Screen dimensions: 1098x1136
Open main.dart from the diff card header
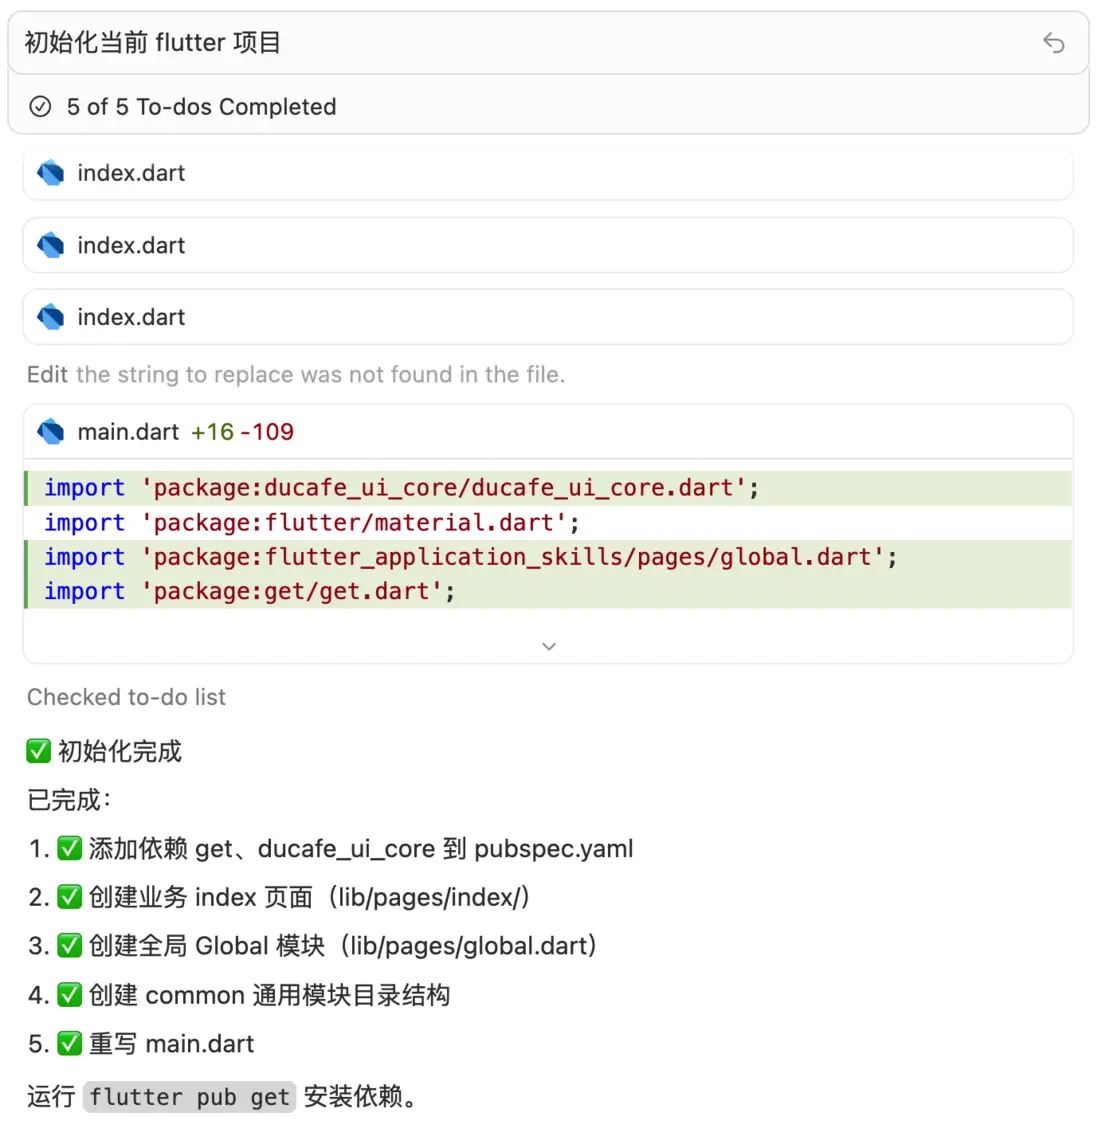[x=128, y=432]
